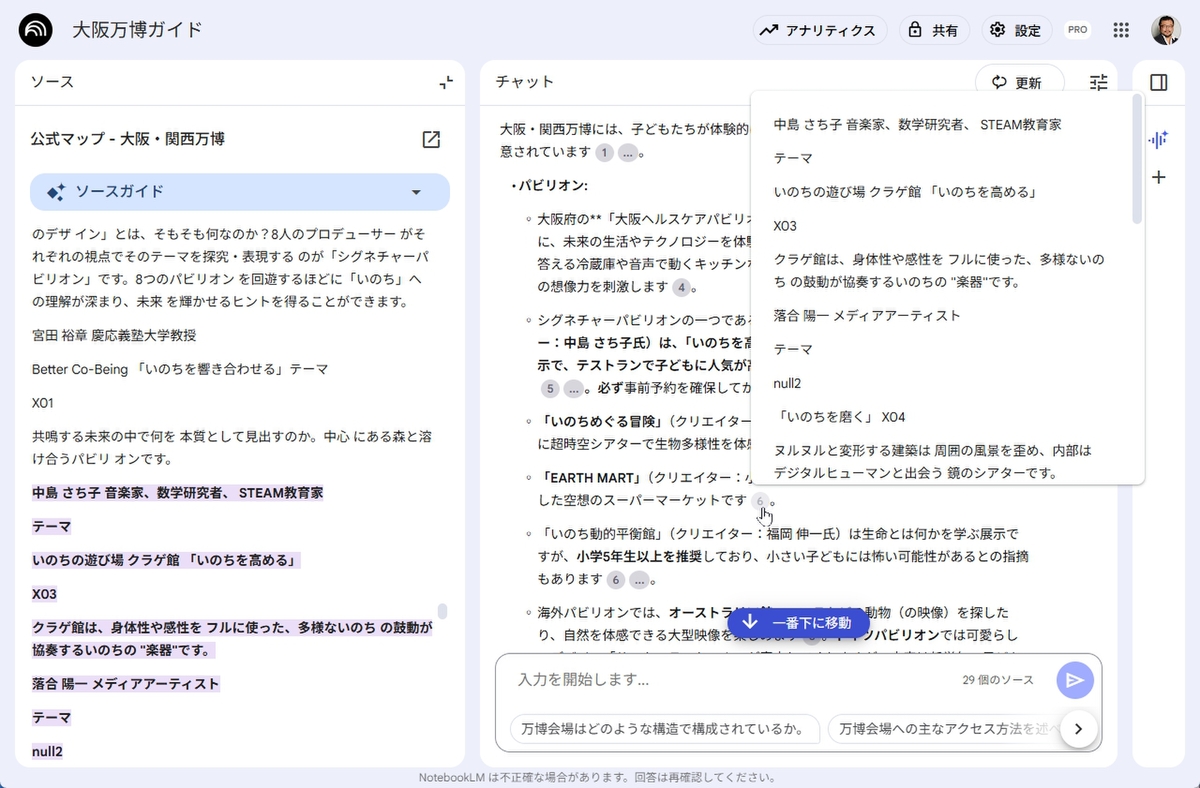Image resolution: width=1200 pixels, height=788 pixels.
Task: Click 更新 refresh button in chat
Action: pos(1018,83)
